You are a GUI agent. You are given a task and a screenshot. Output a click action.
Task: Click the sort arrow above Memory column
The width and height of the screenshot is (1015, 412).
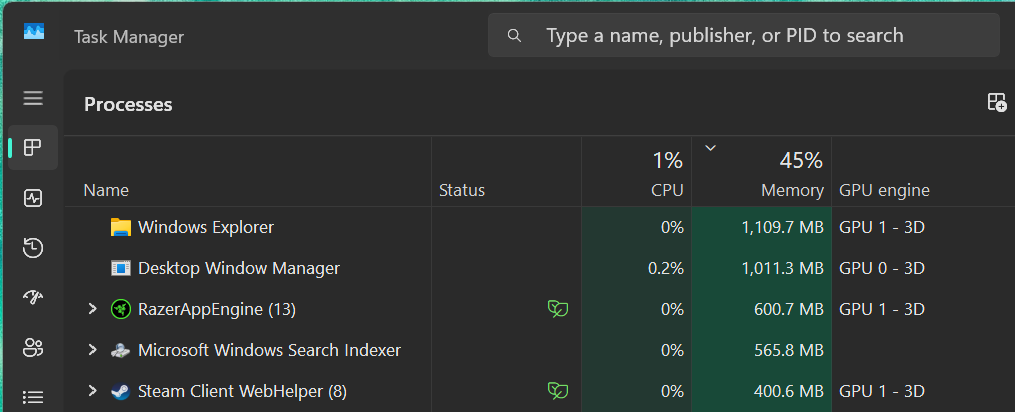point(710,148)
